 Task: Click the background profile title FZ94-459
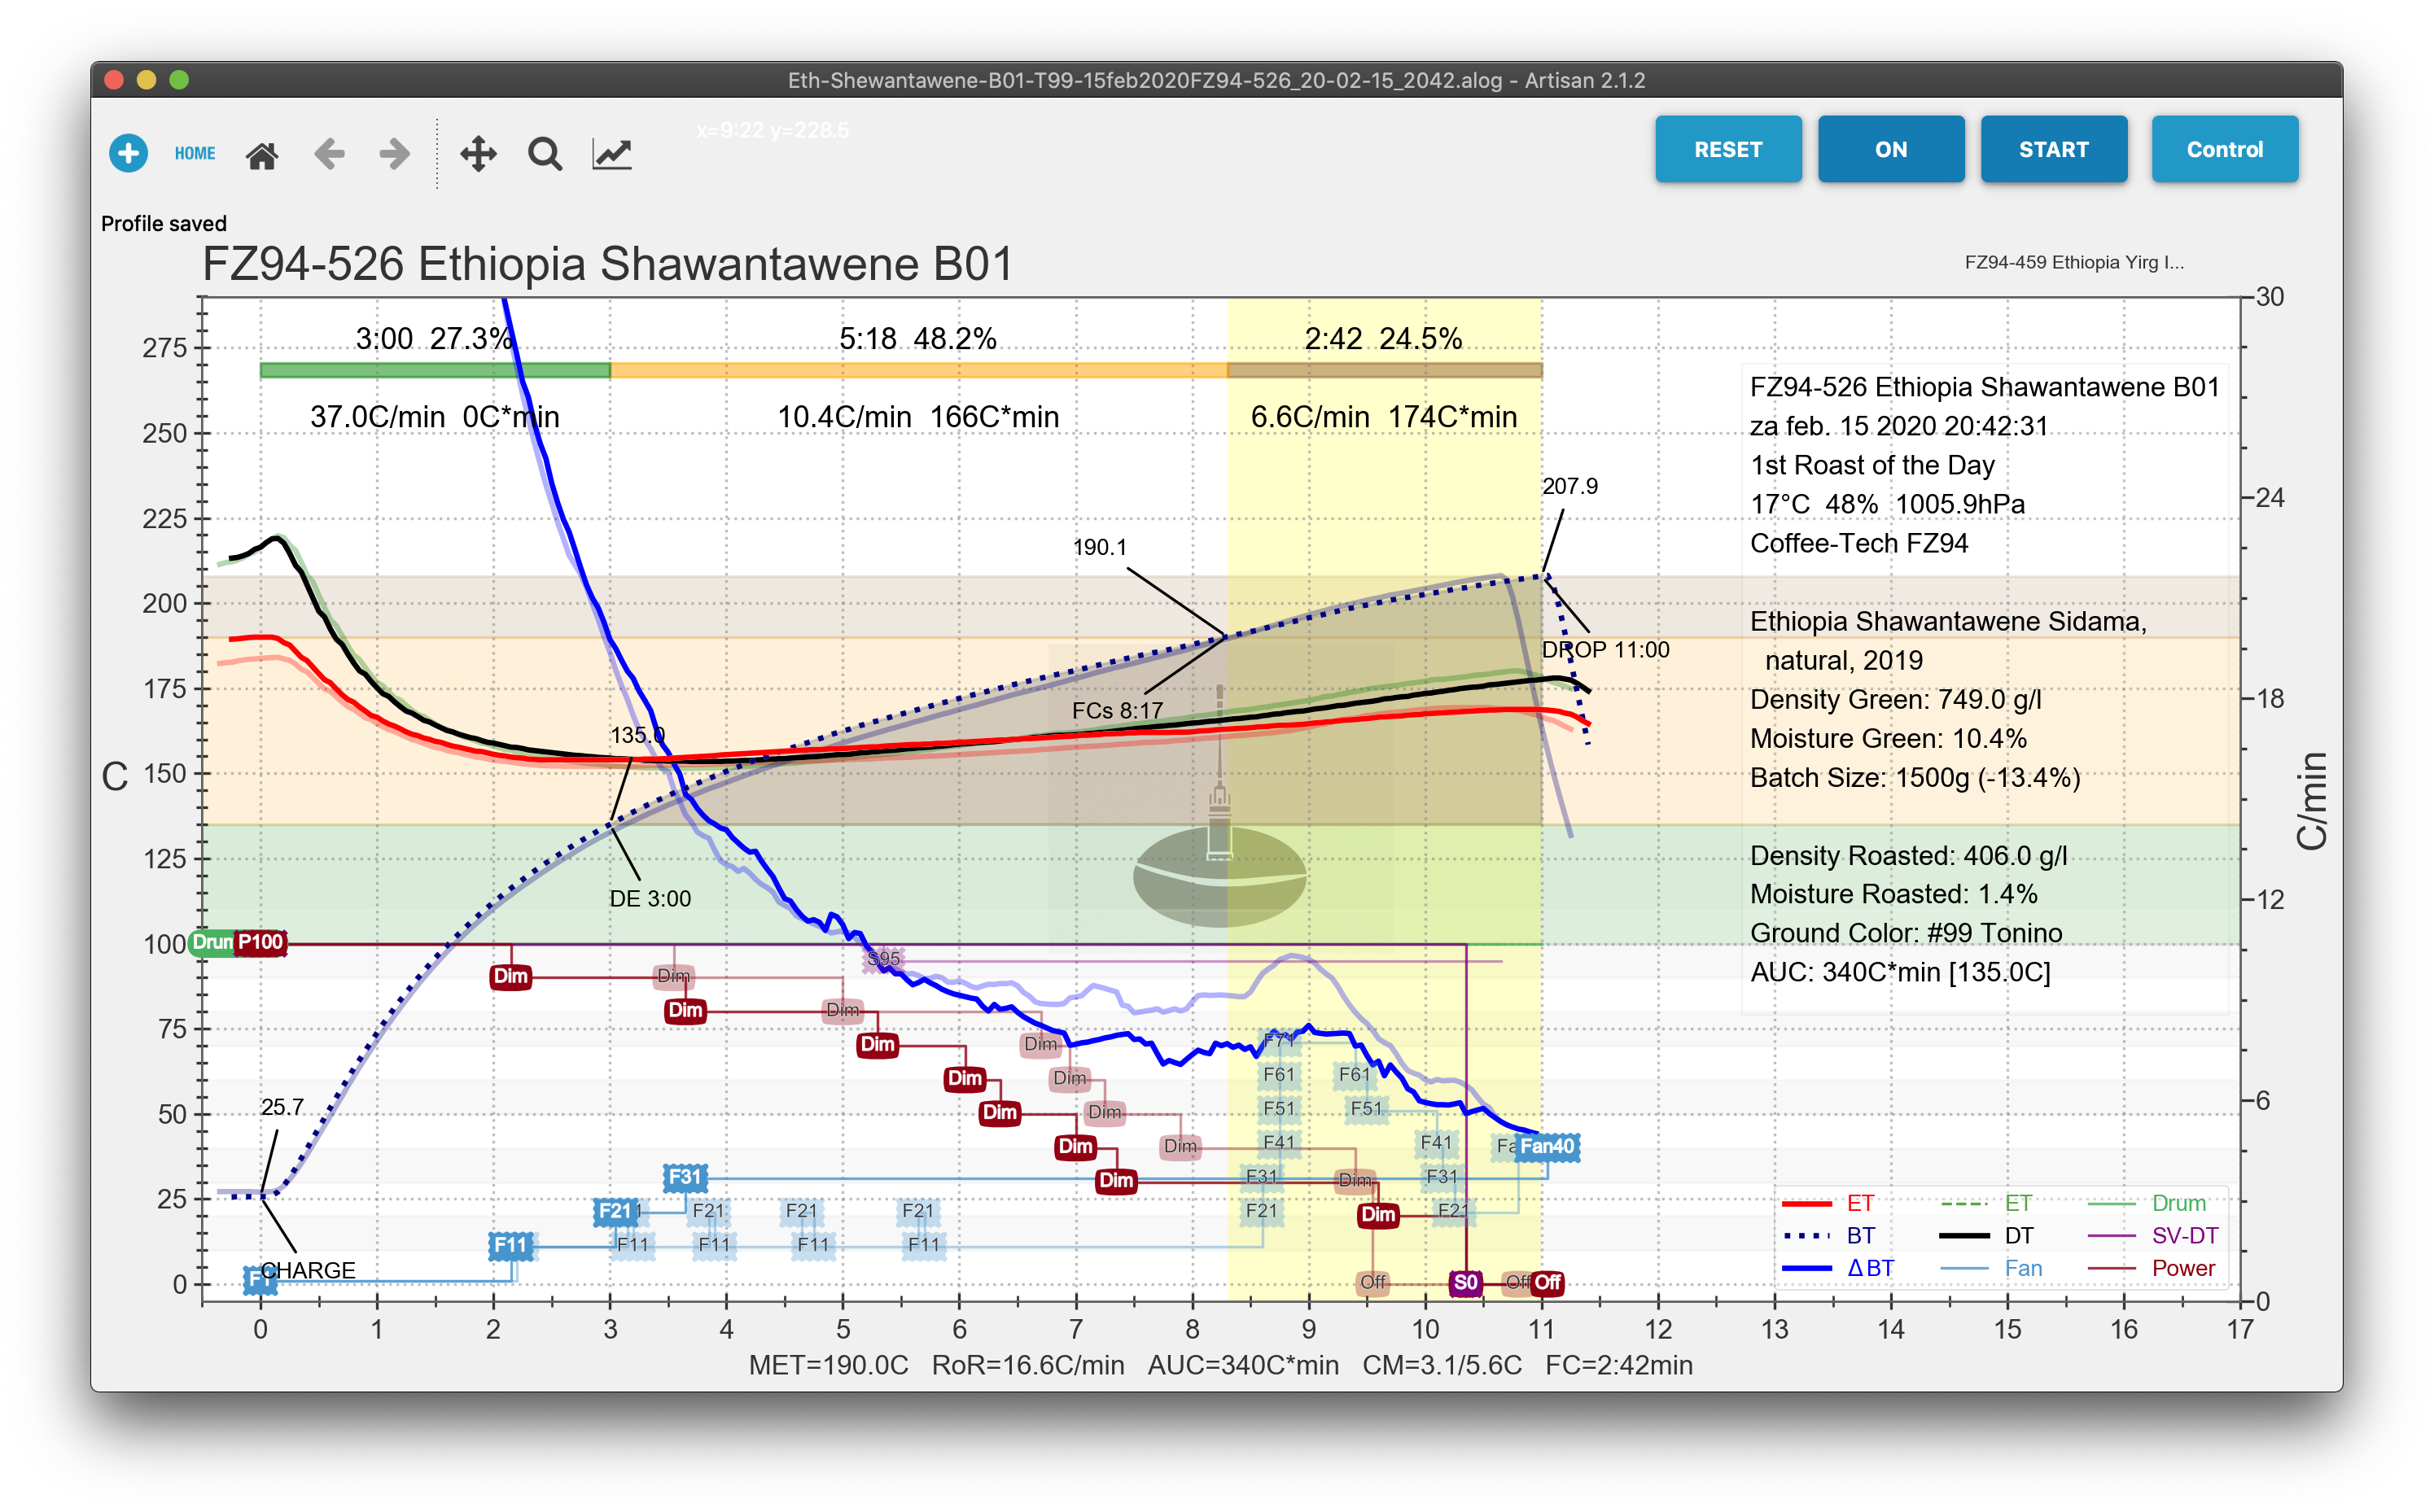(x=2073, y=262)
